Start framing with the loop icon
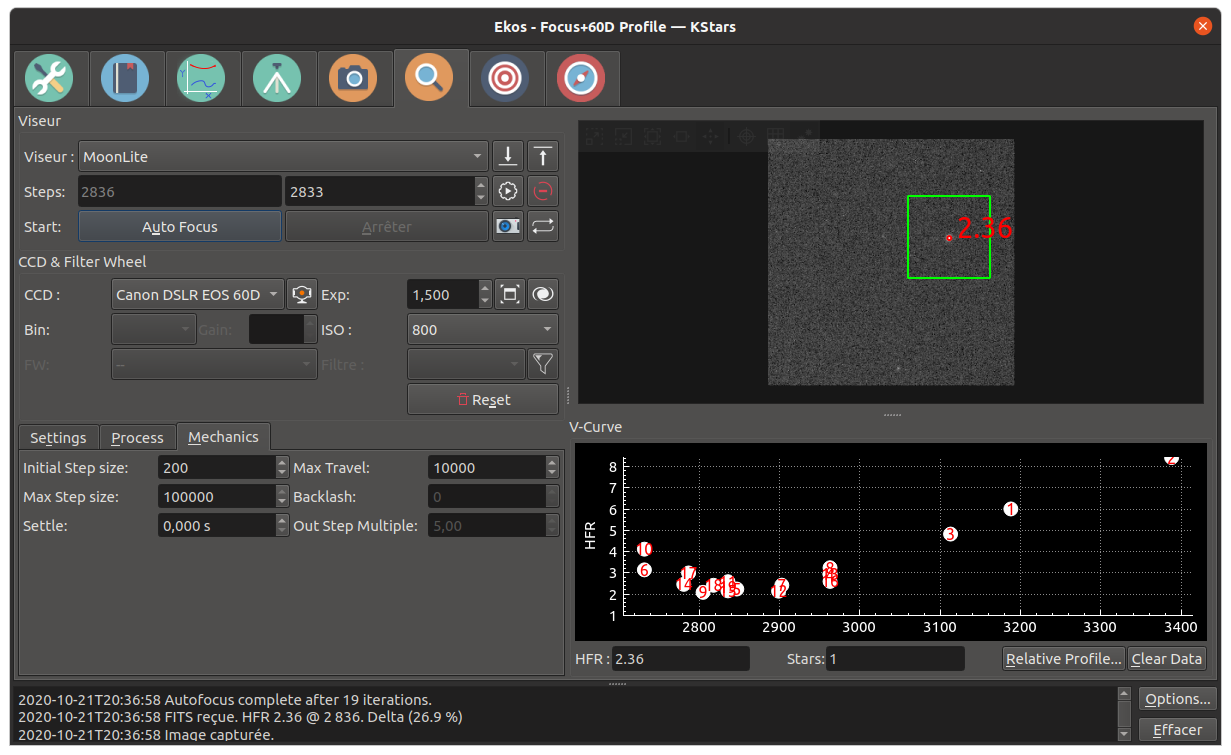 click(x=542, y=226)
